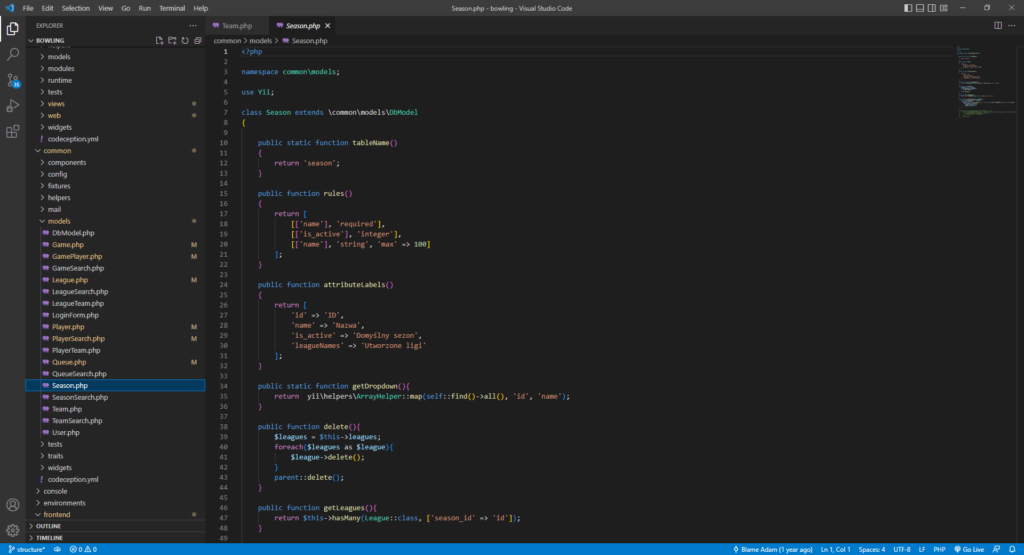The width and height of the screenshot is (1024, 555).
Task: Open common codeception.yml in file tree
Action: 115,479
